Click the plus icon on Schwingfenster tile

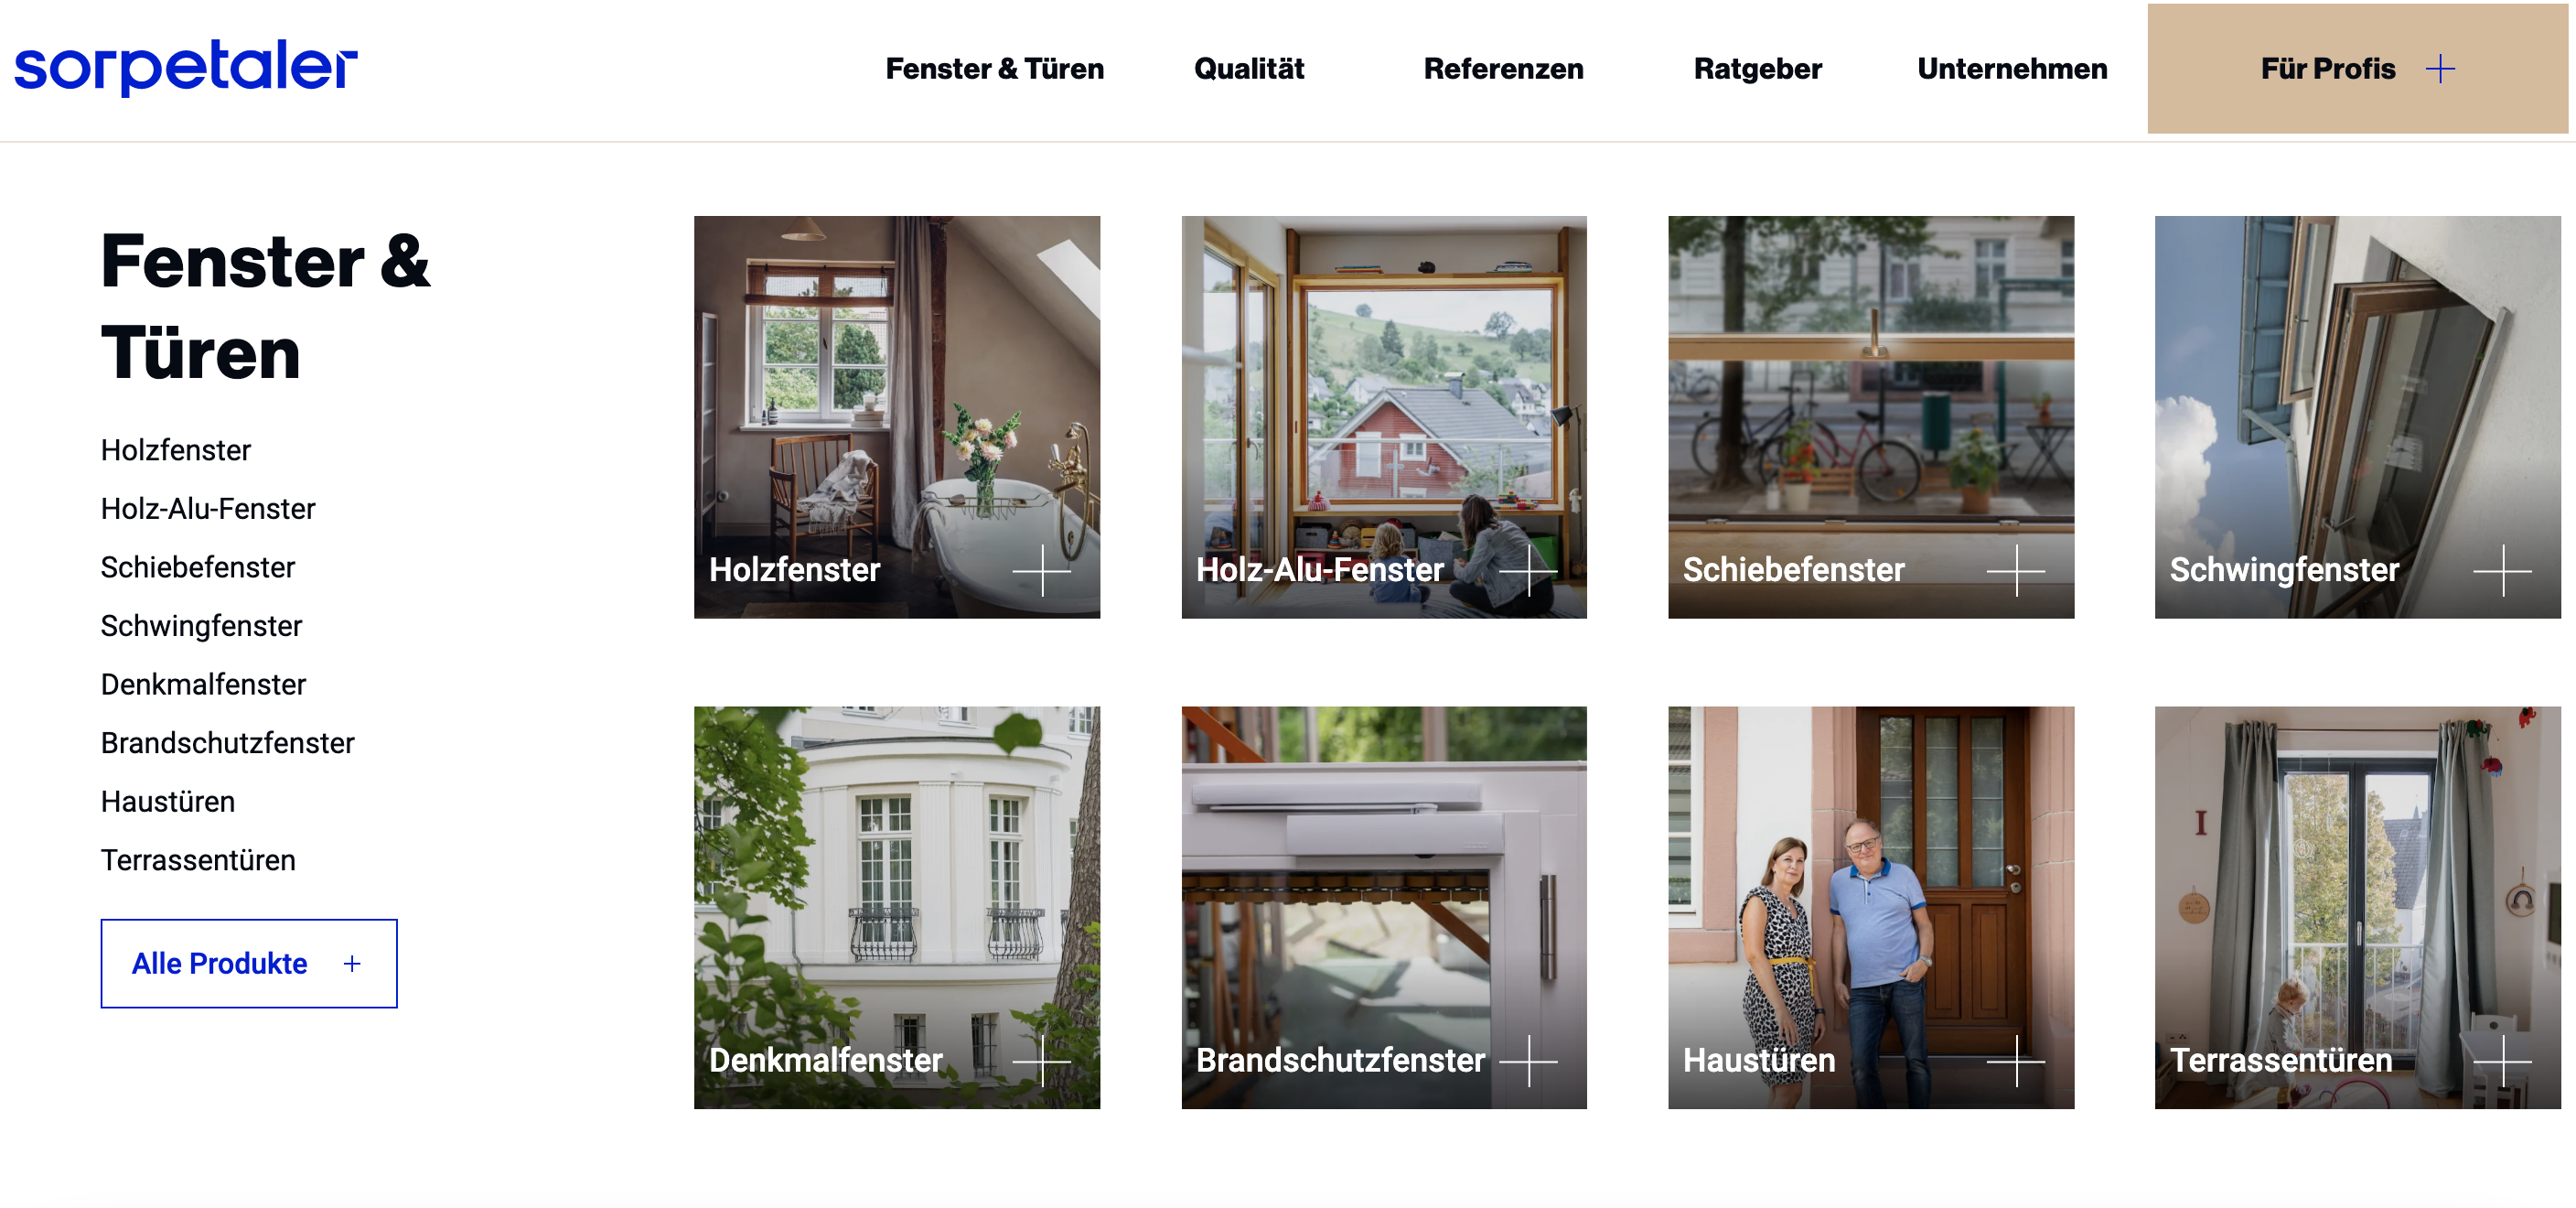[2502, 571]
